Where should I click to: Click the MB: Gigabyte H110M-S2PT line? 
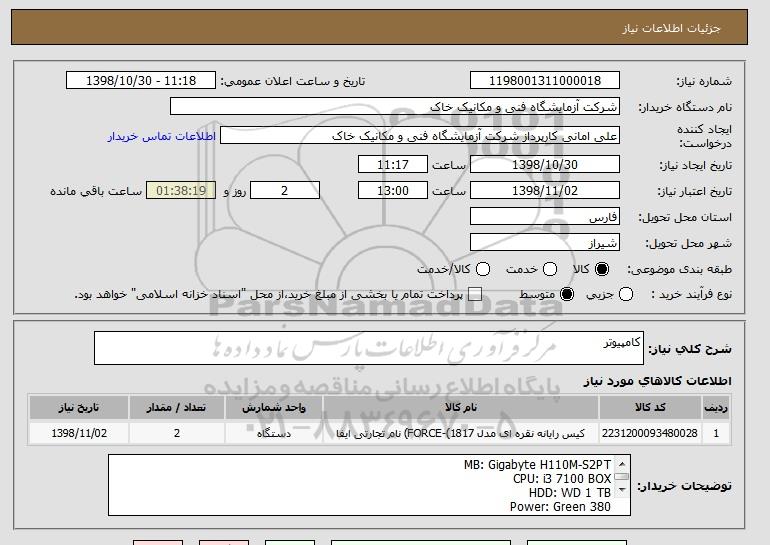(x=537, y=464)
